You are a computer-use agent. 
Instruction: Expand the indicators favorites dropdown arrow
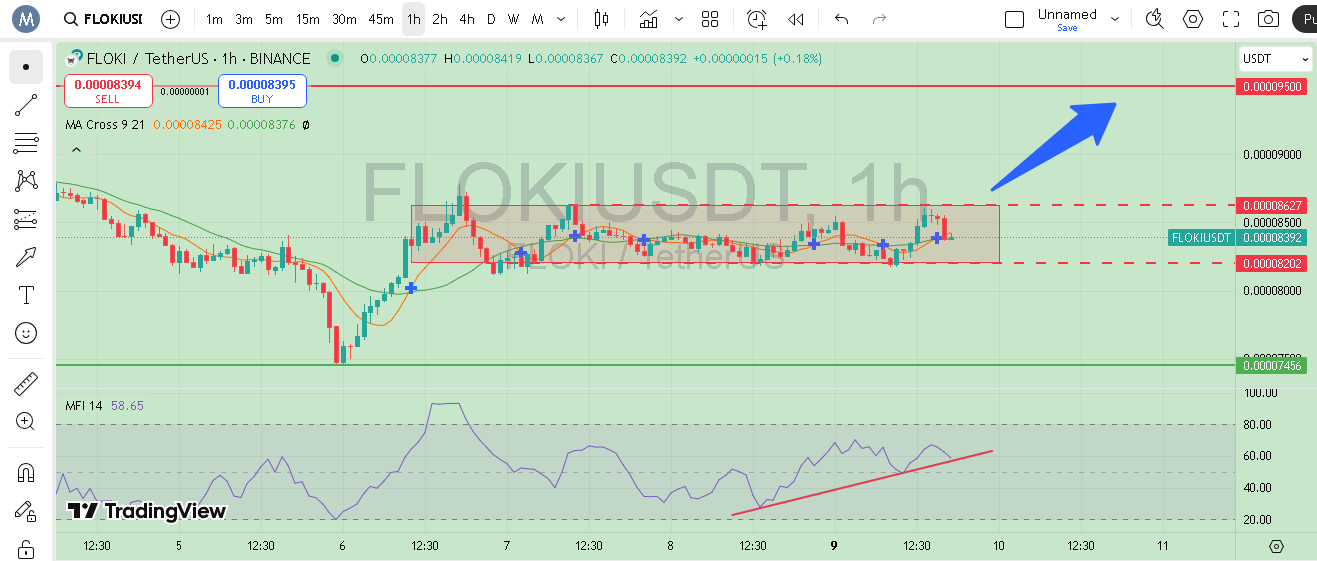click(680, 19)
